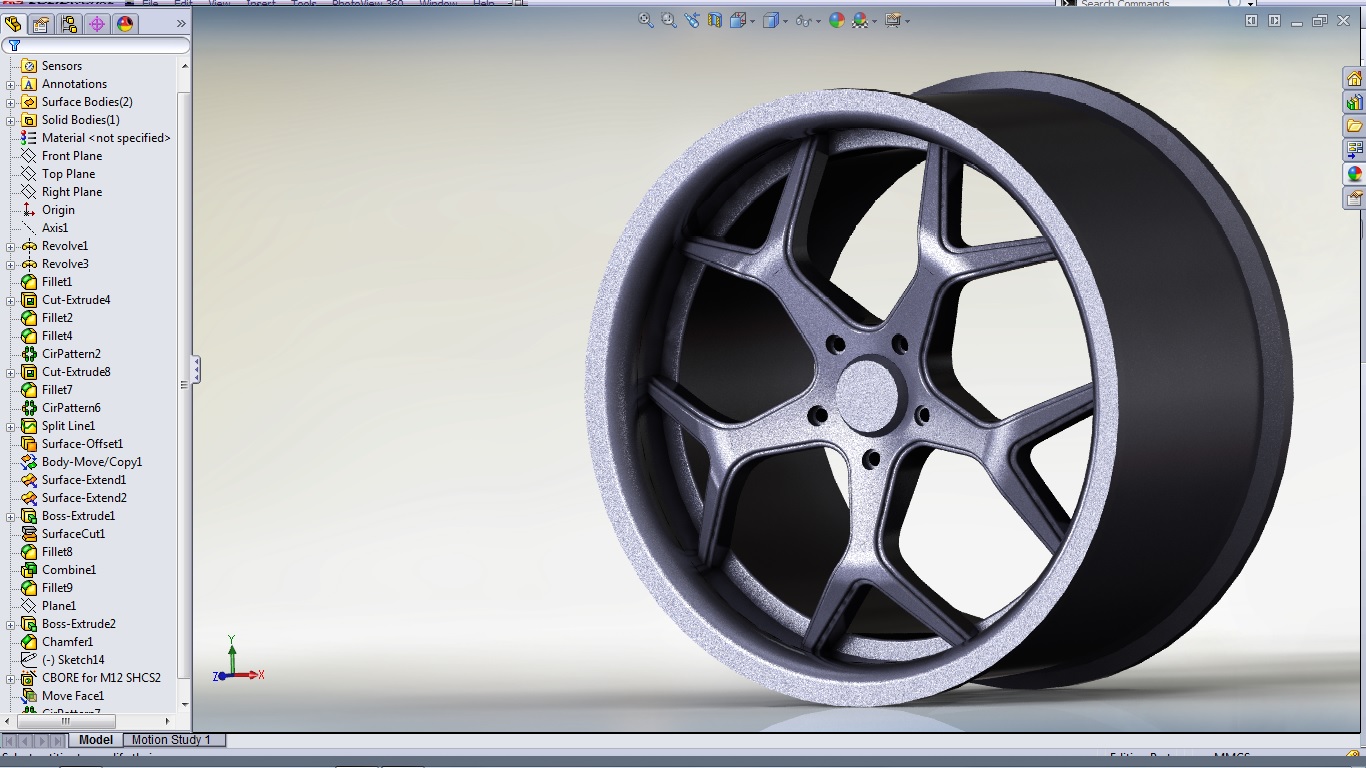Screen dimensions: 1366x768
Task: Open the View Orientation dropdown arrow
Action: 752,21
